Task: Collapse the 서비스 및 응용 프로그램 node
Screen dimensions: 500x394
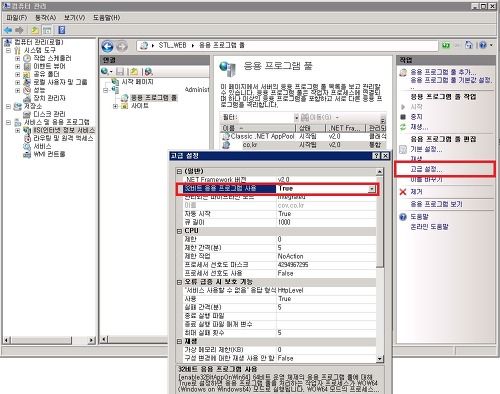Action: point(8,122)
